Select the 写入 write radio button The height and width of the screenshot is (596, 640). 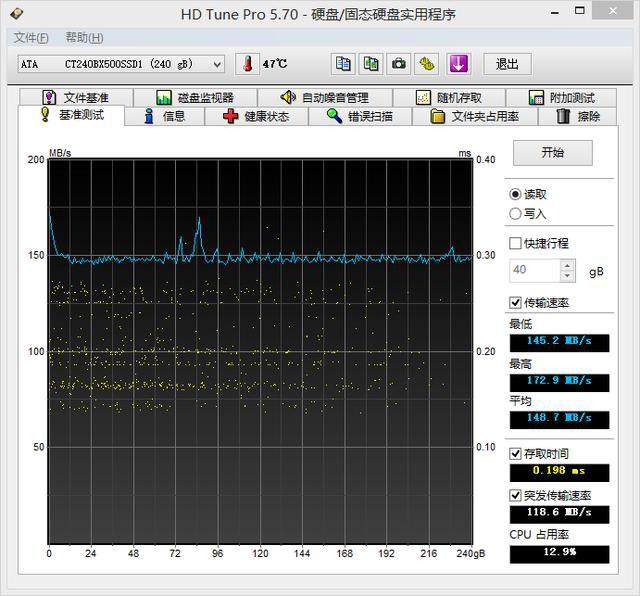tap(516, 213)
